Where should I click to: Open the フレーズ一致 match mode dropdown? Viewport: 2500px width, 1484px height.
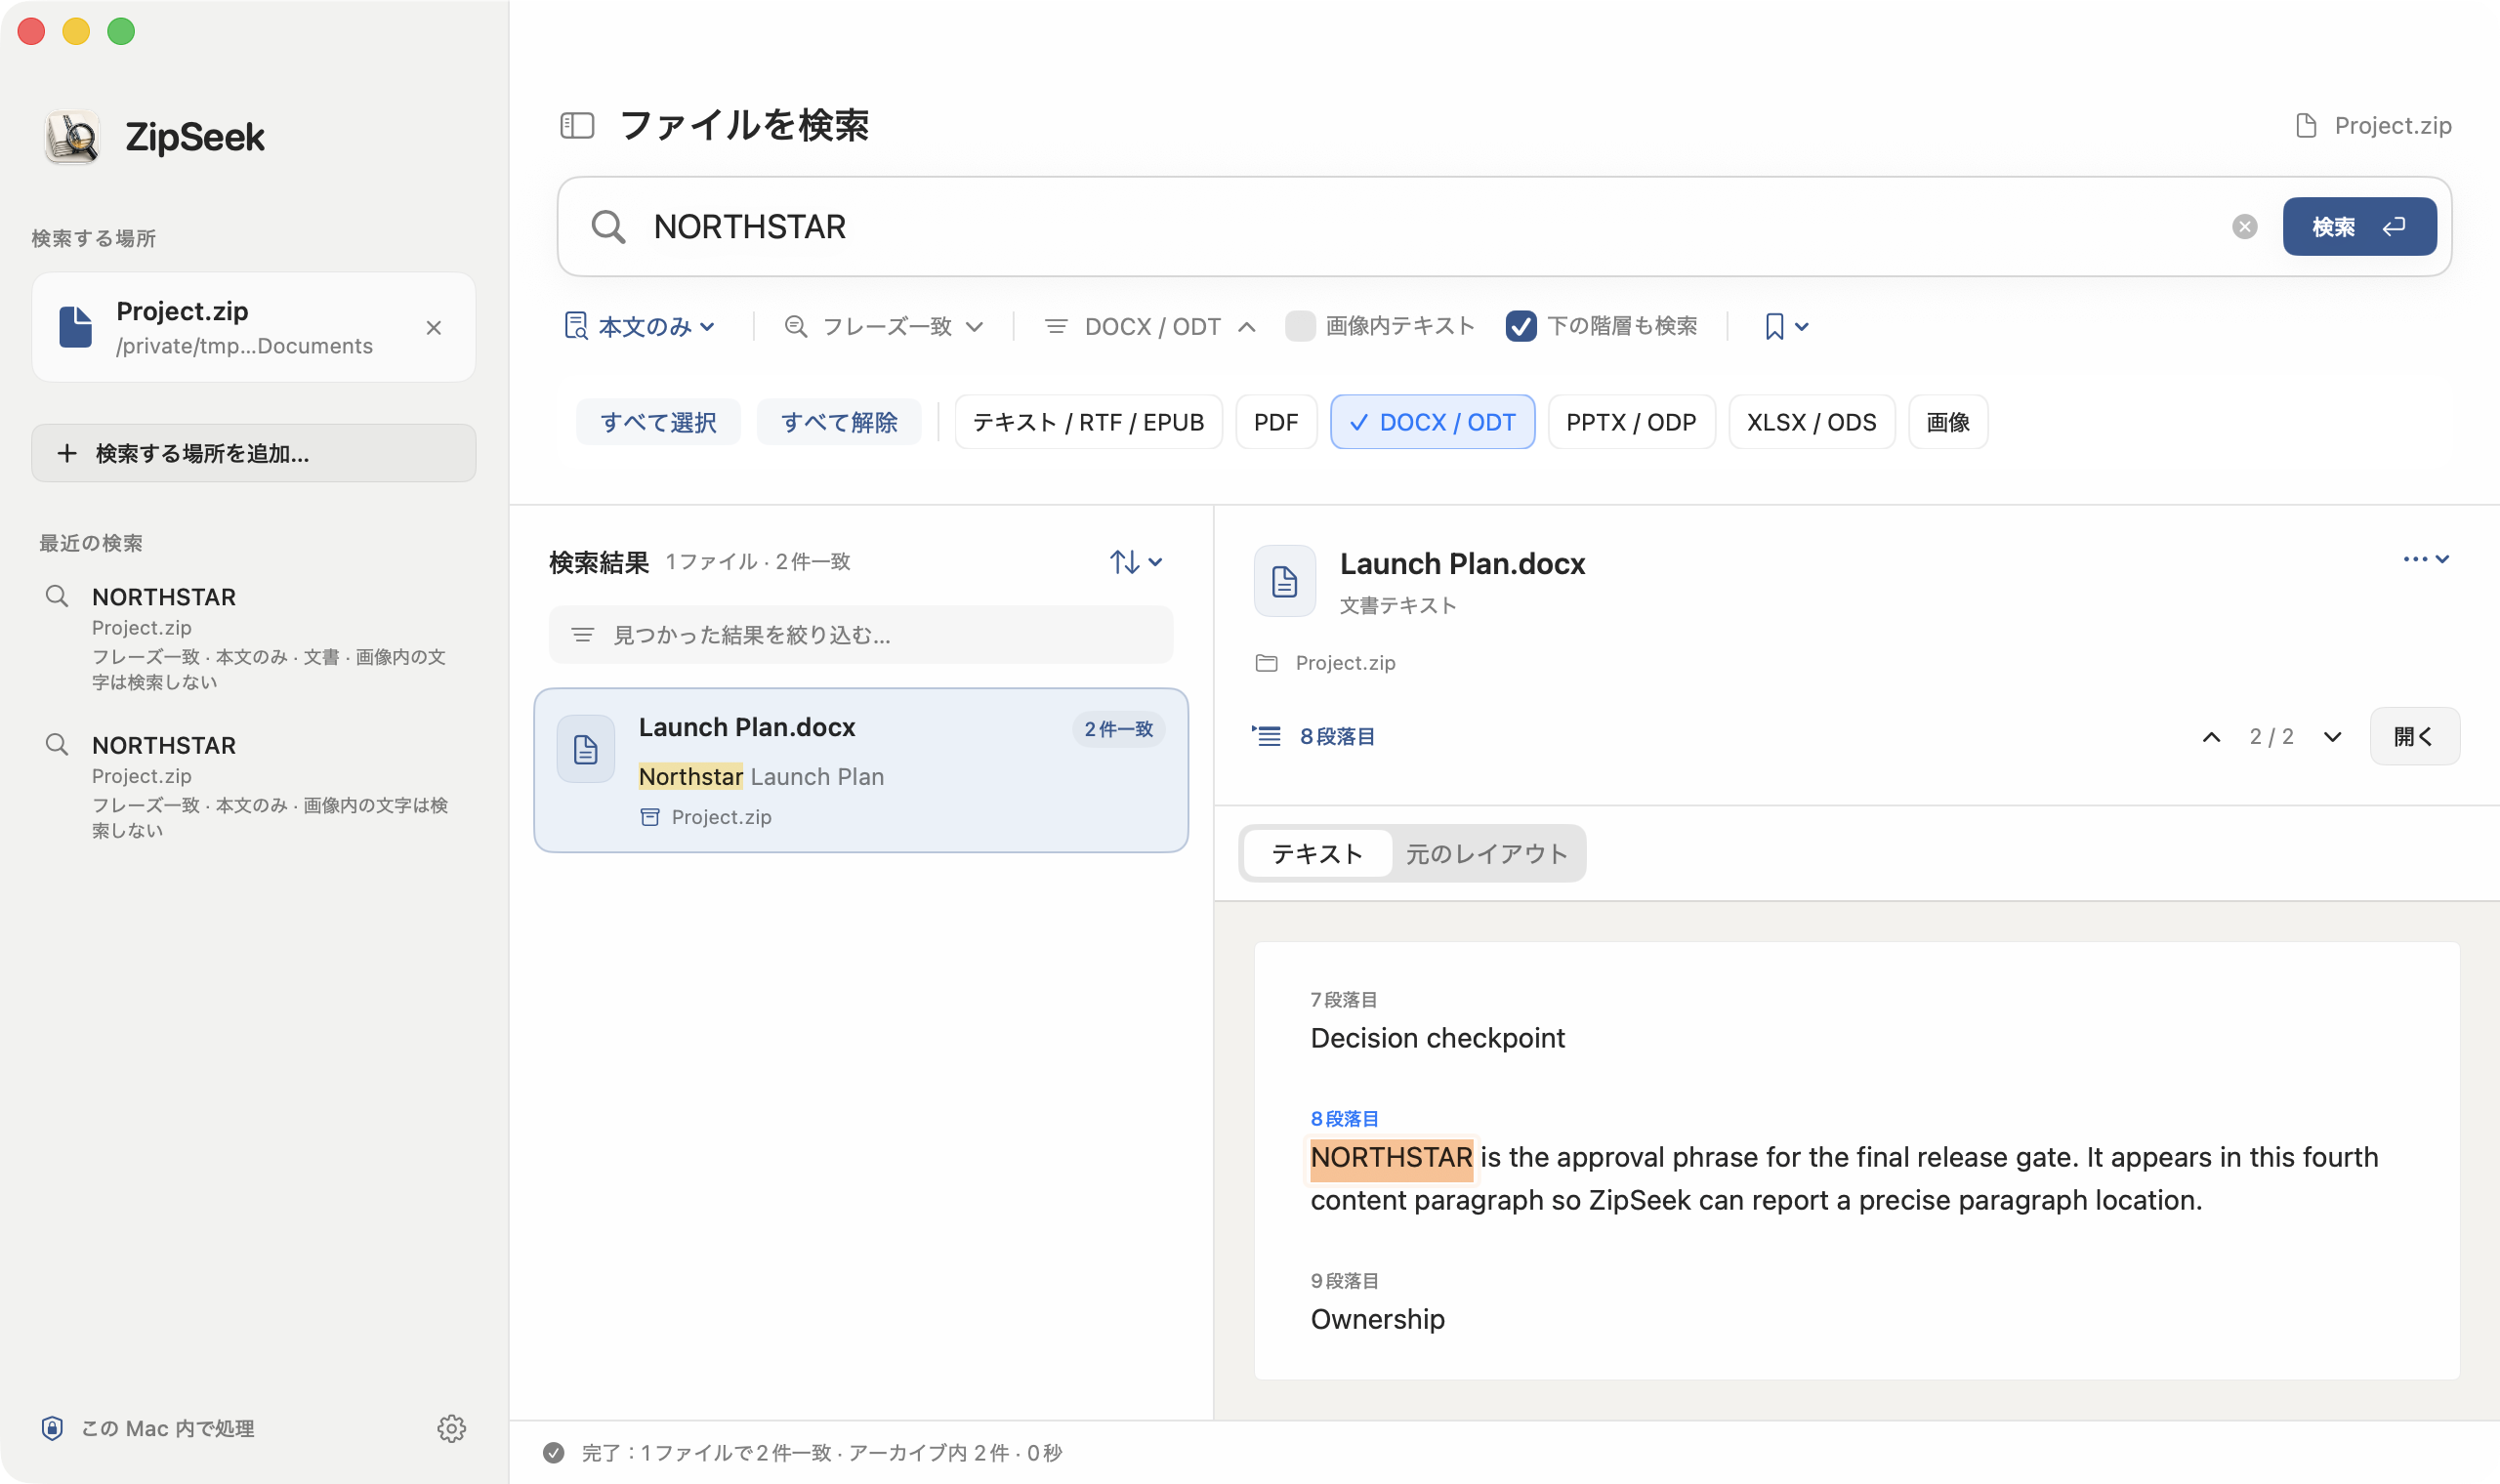tap(884, 326)
